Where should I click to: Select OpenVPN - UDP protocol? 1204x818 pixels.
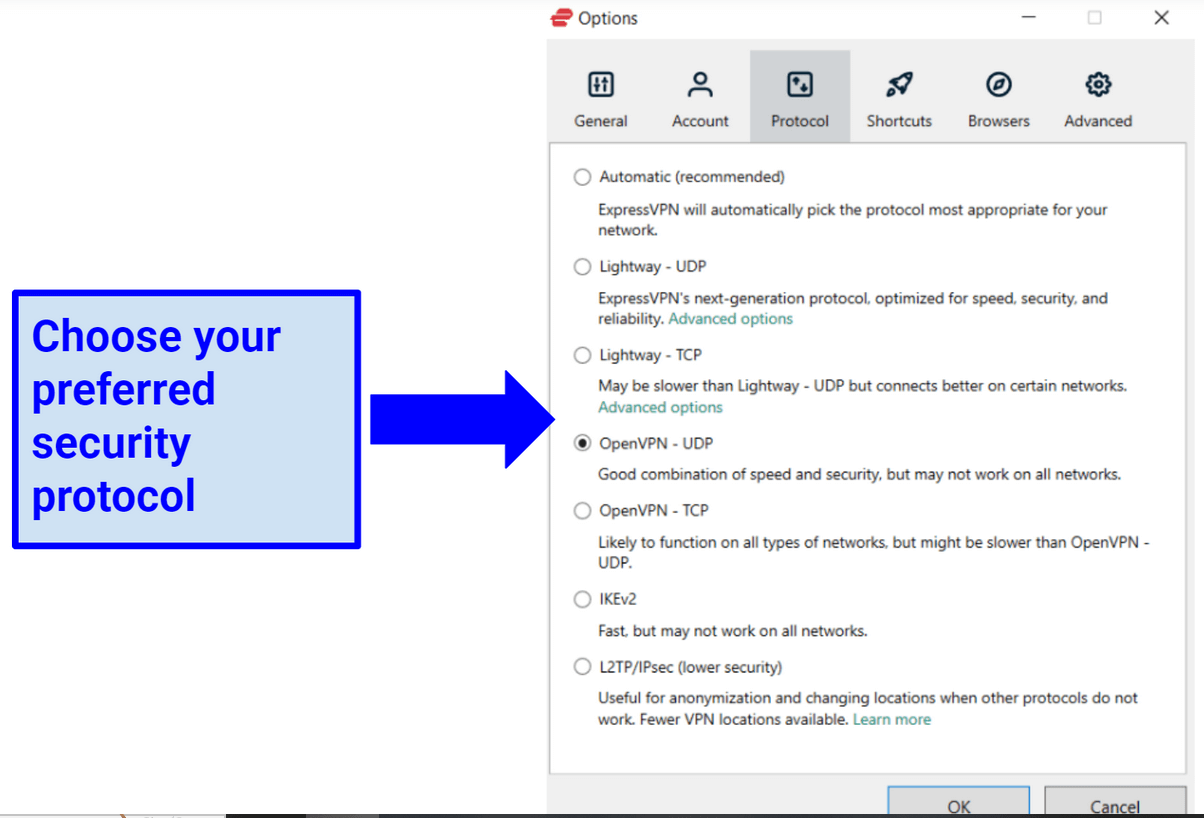[582, 443]
